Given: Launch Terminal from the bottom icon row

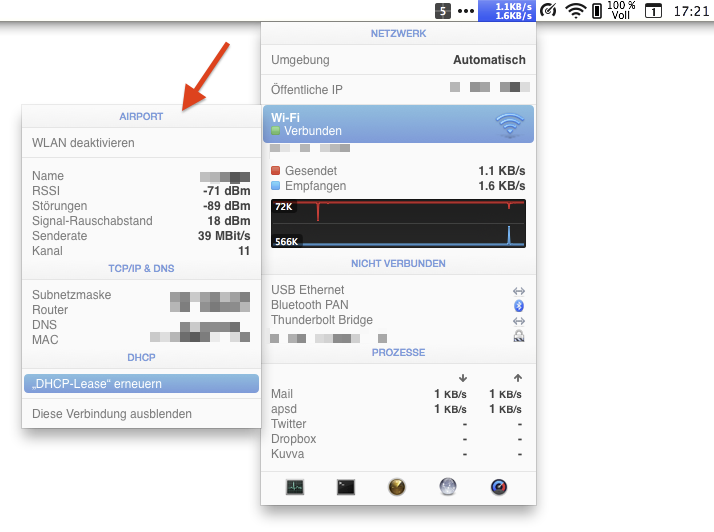Looking at the screenshot, I should 345,487.
